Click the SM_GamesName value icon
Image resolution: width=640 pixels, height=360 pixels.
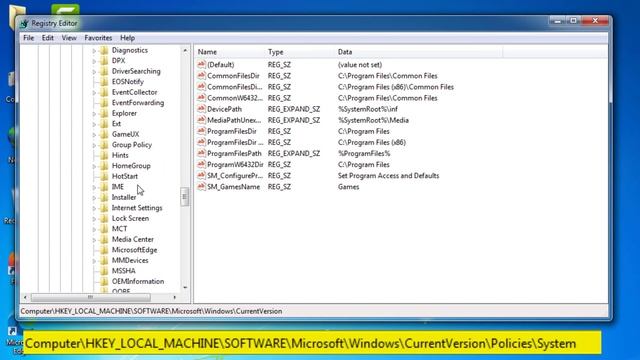[201, 187]
